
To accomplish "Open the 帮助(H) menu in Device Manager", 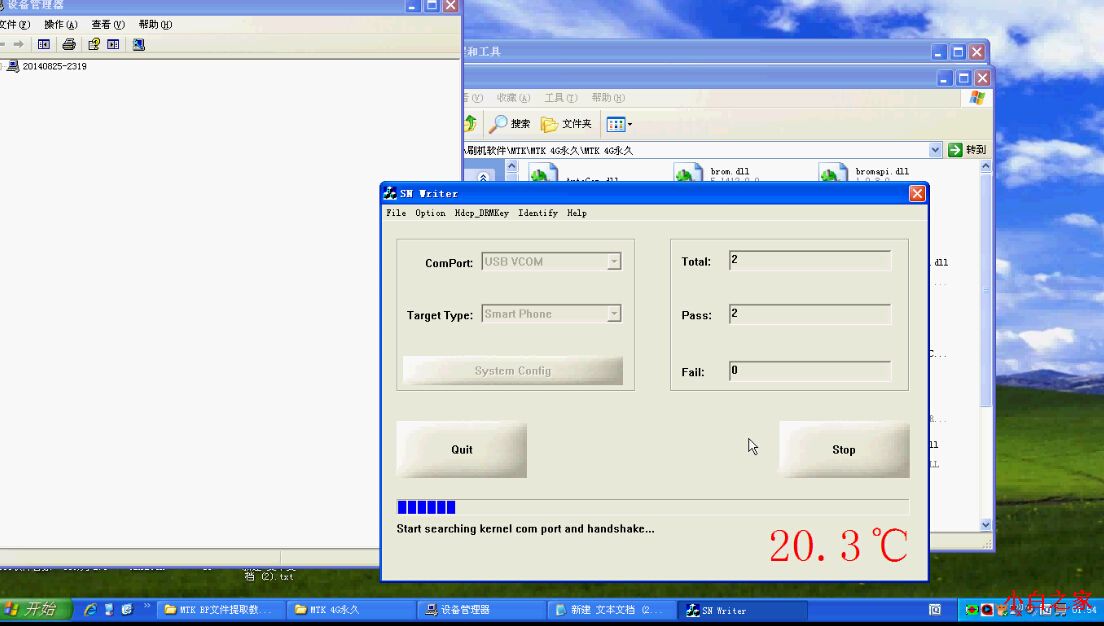I will pos(155,24).
